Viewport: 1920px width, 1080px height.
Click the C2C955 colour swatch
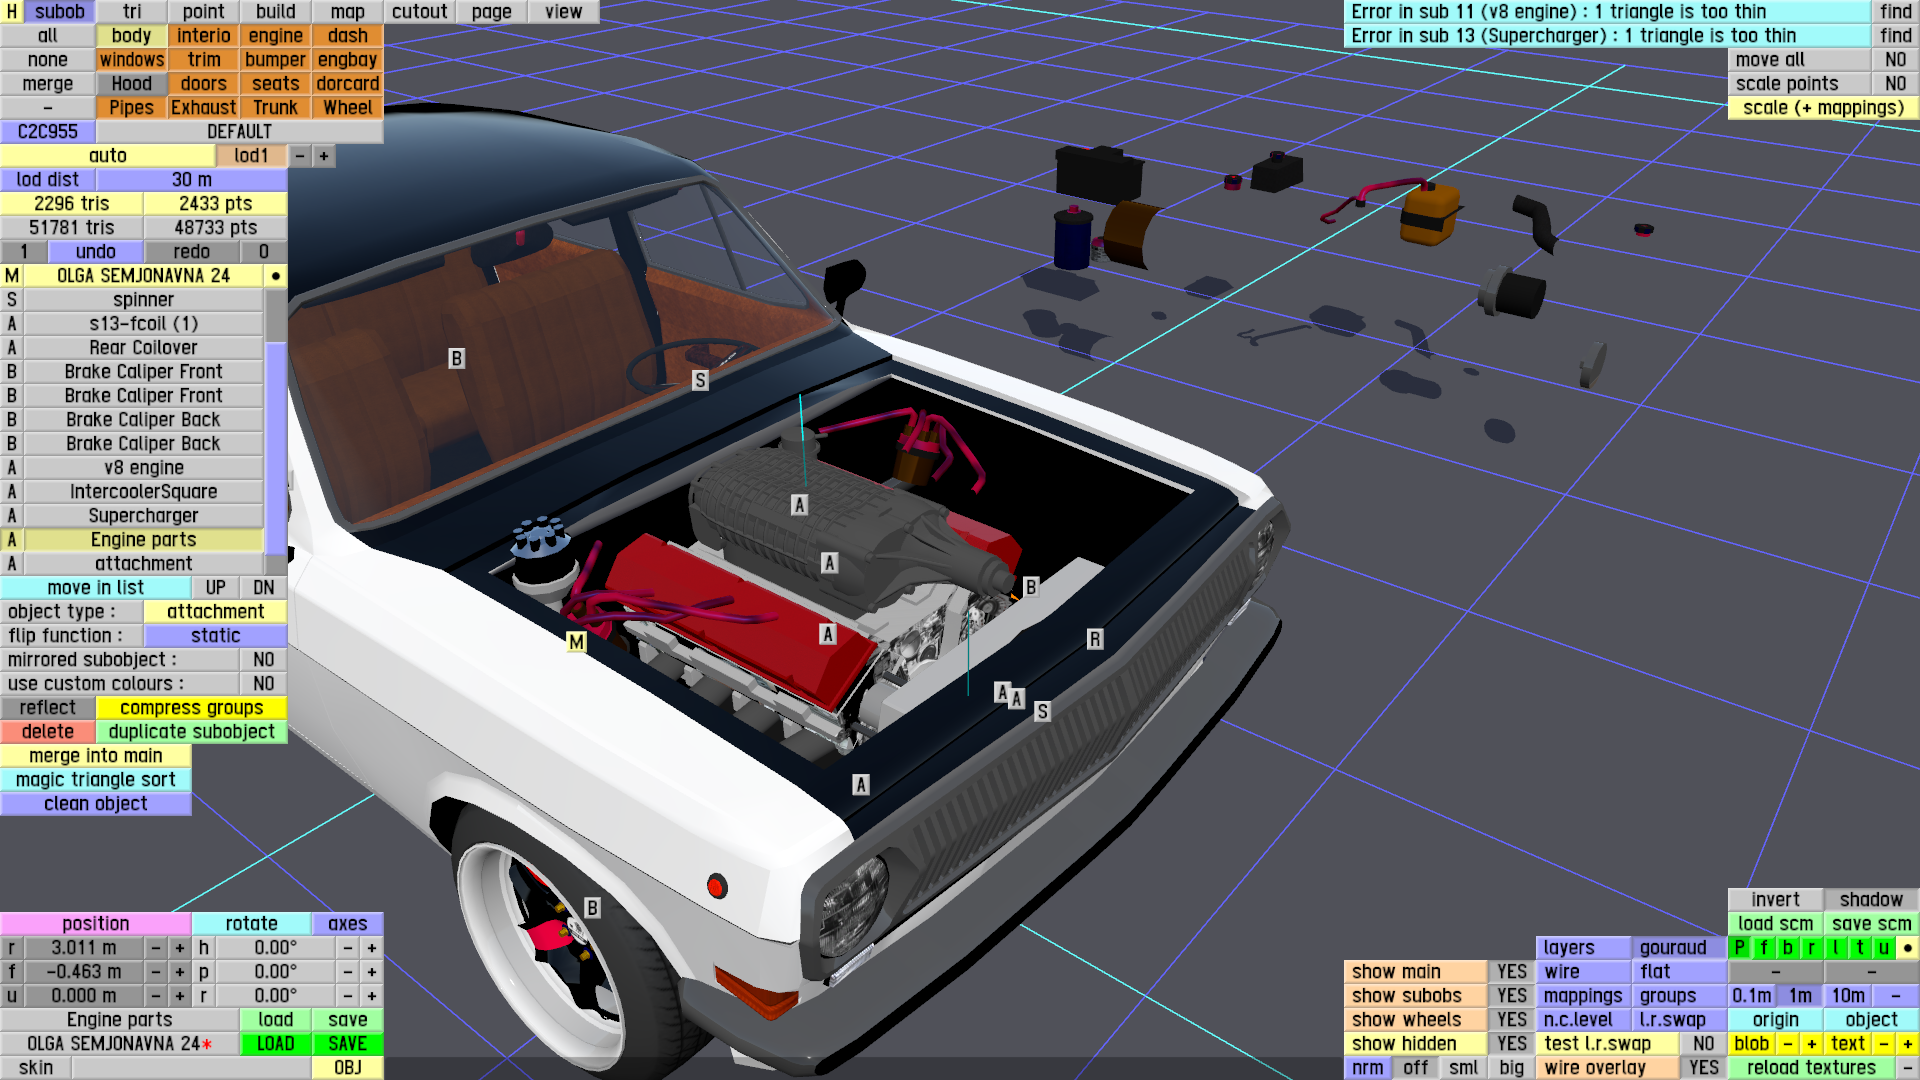coord(47,132)
